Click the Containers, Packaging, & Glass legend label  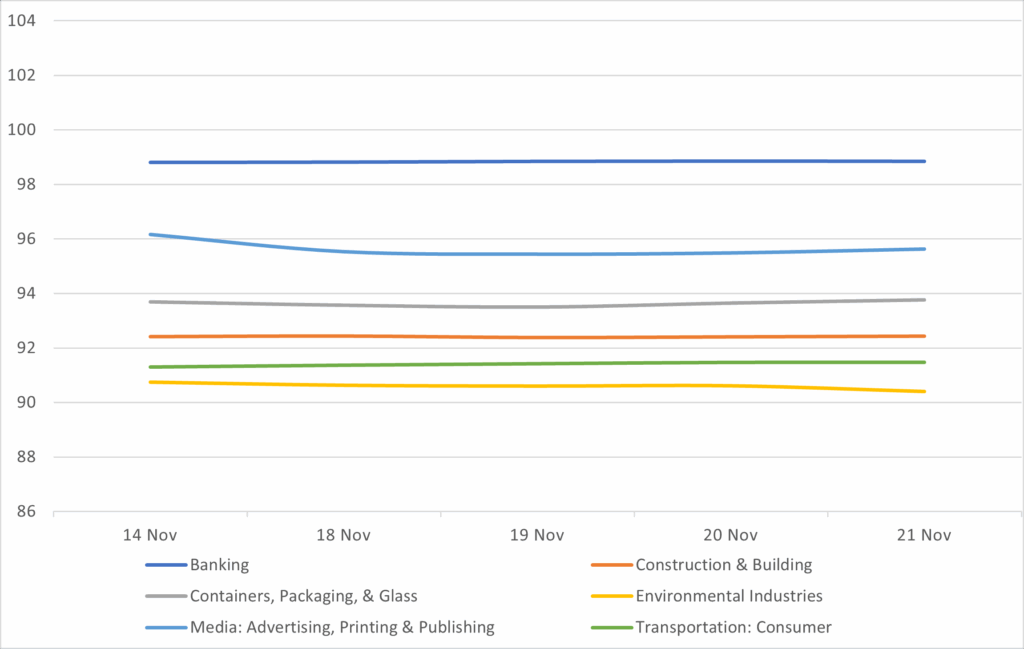[303, 596]
